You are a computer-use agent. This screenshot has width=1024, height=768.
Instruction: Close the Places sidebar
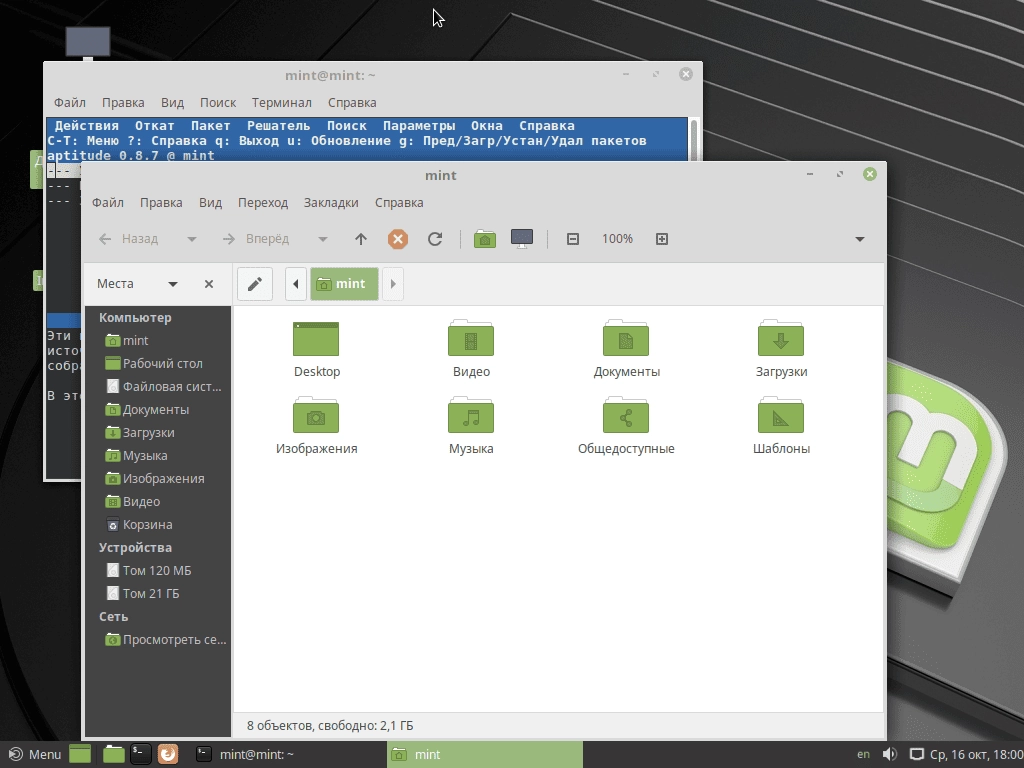tap(209, 284)
